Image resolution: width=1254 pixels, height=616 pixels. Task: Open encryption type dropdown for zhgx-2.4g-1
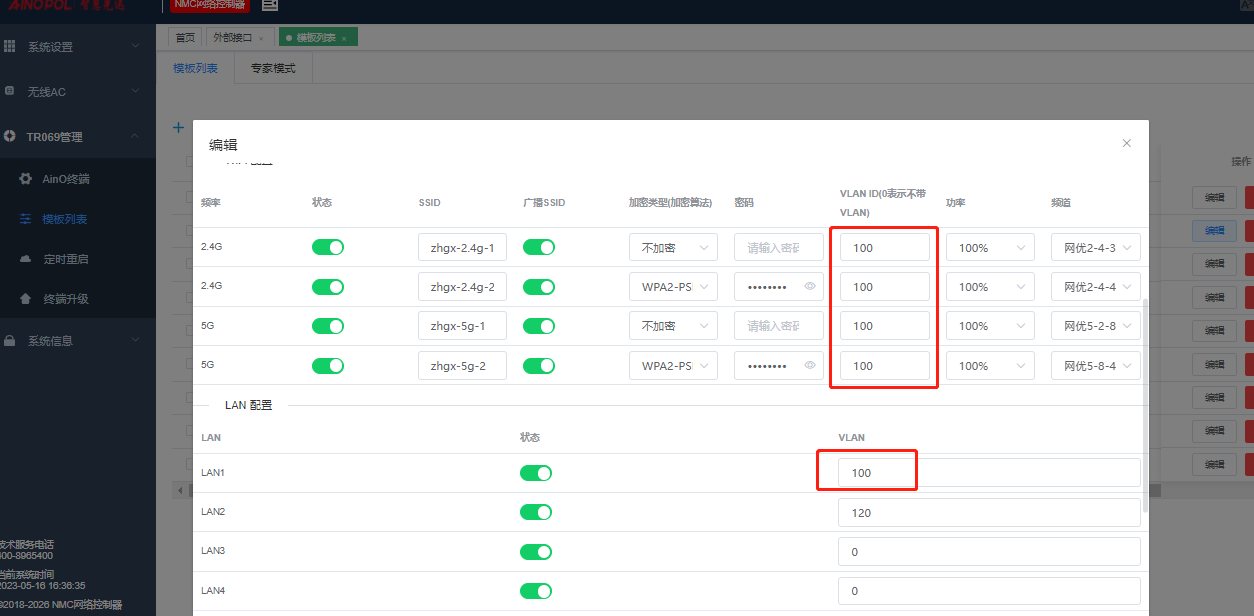[x=673, y=247]
